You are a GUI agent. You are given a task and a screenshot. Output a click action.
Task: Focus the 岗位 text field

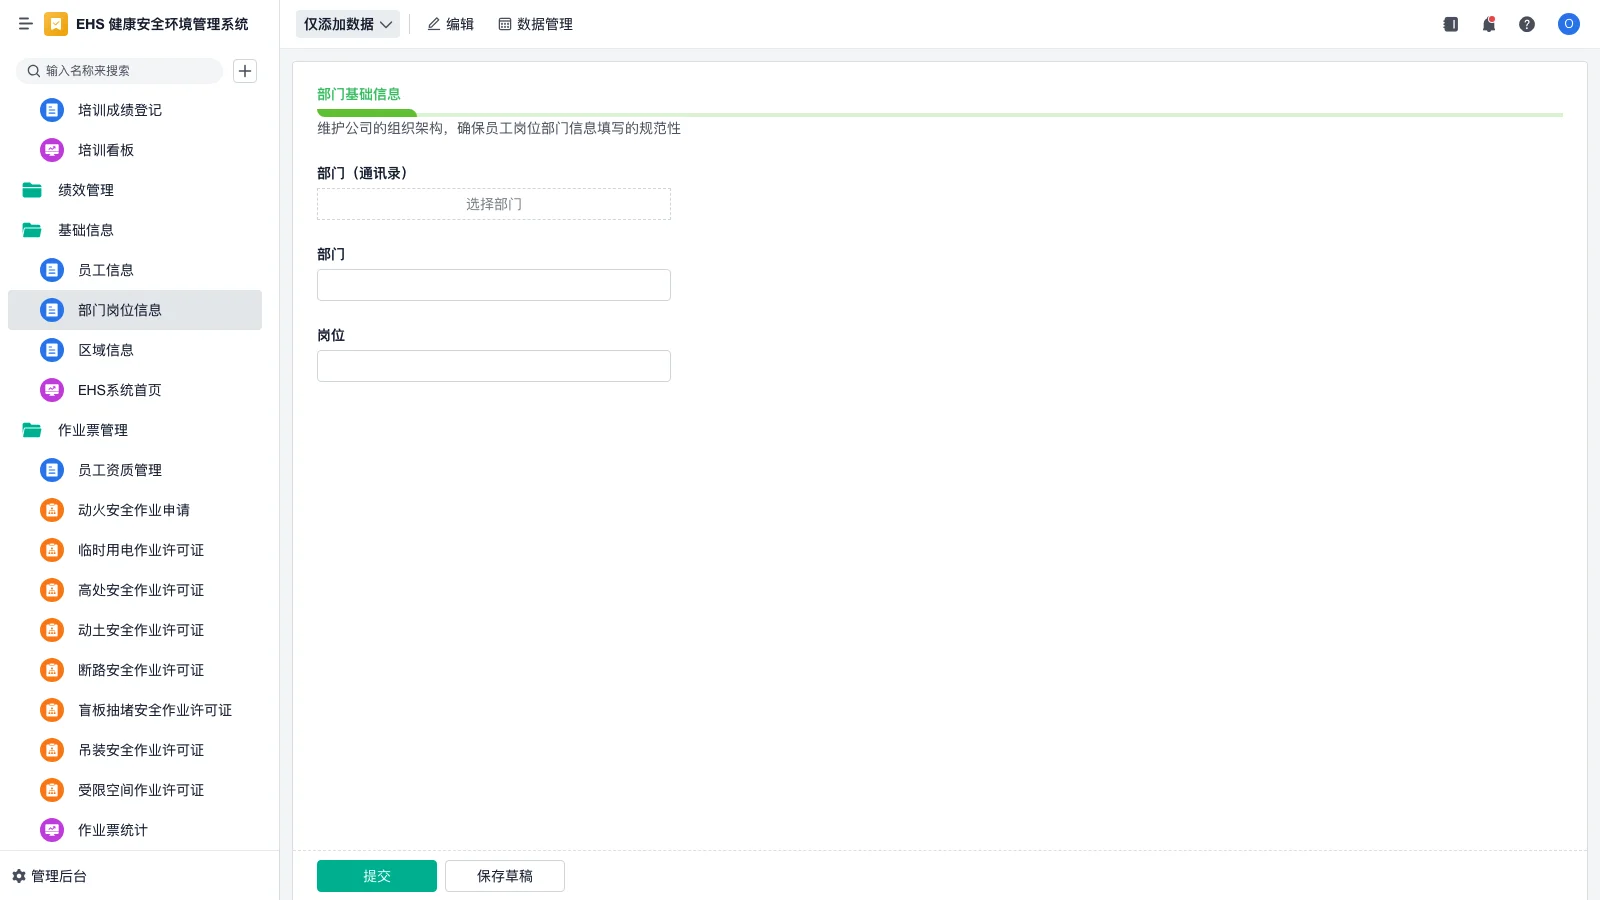pos(494,366)
